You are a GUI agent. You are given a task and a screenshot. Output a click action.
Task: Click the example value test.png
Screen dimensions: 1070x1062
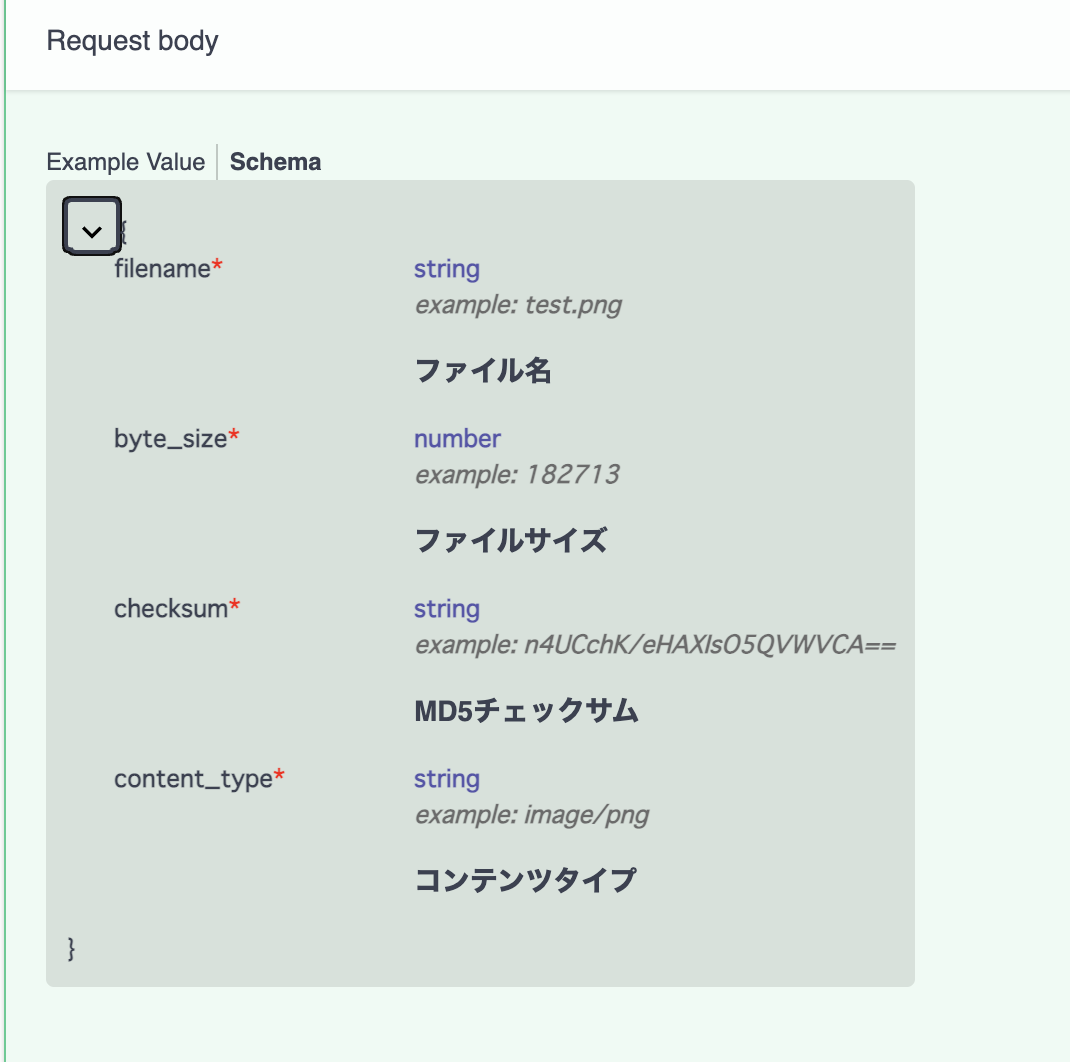click(517, 305)
